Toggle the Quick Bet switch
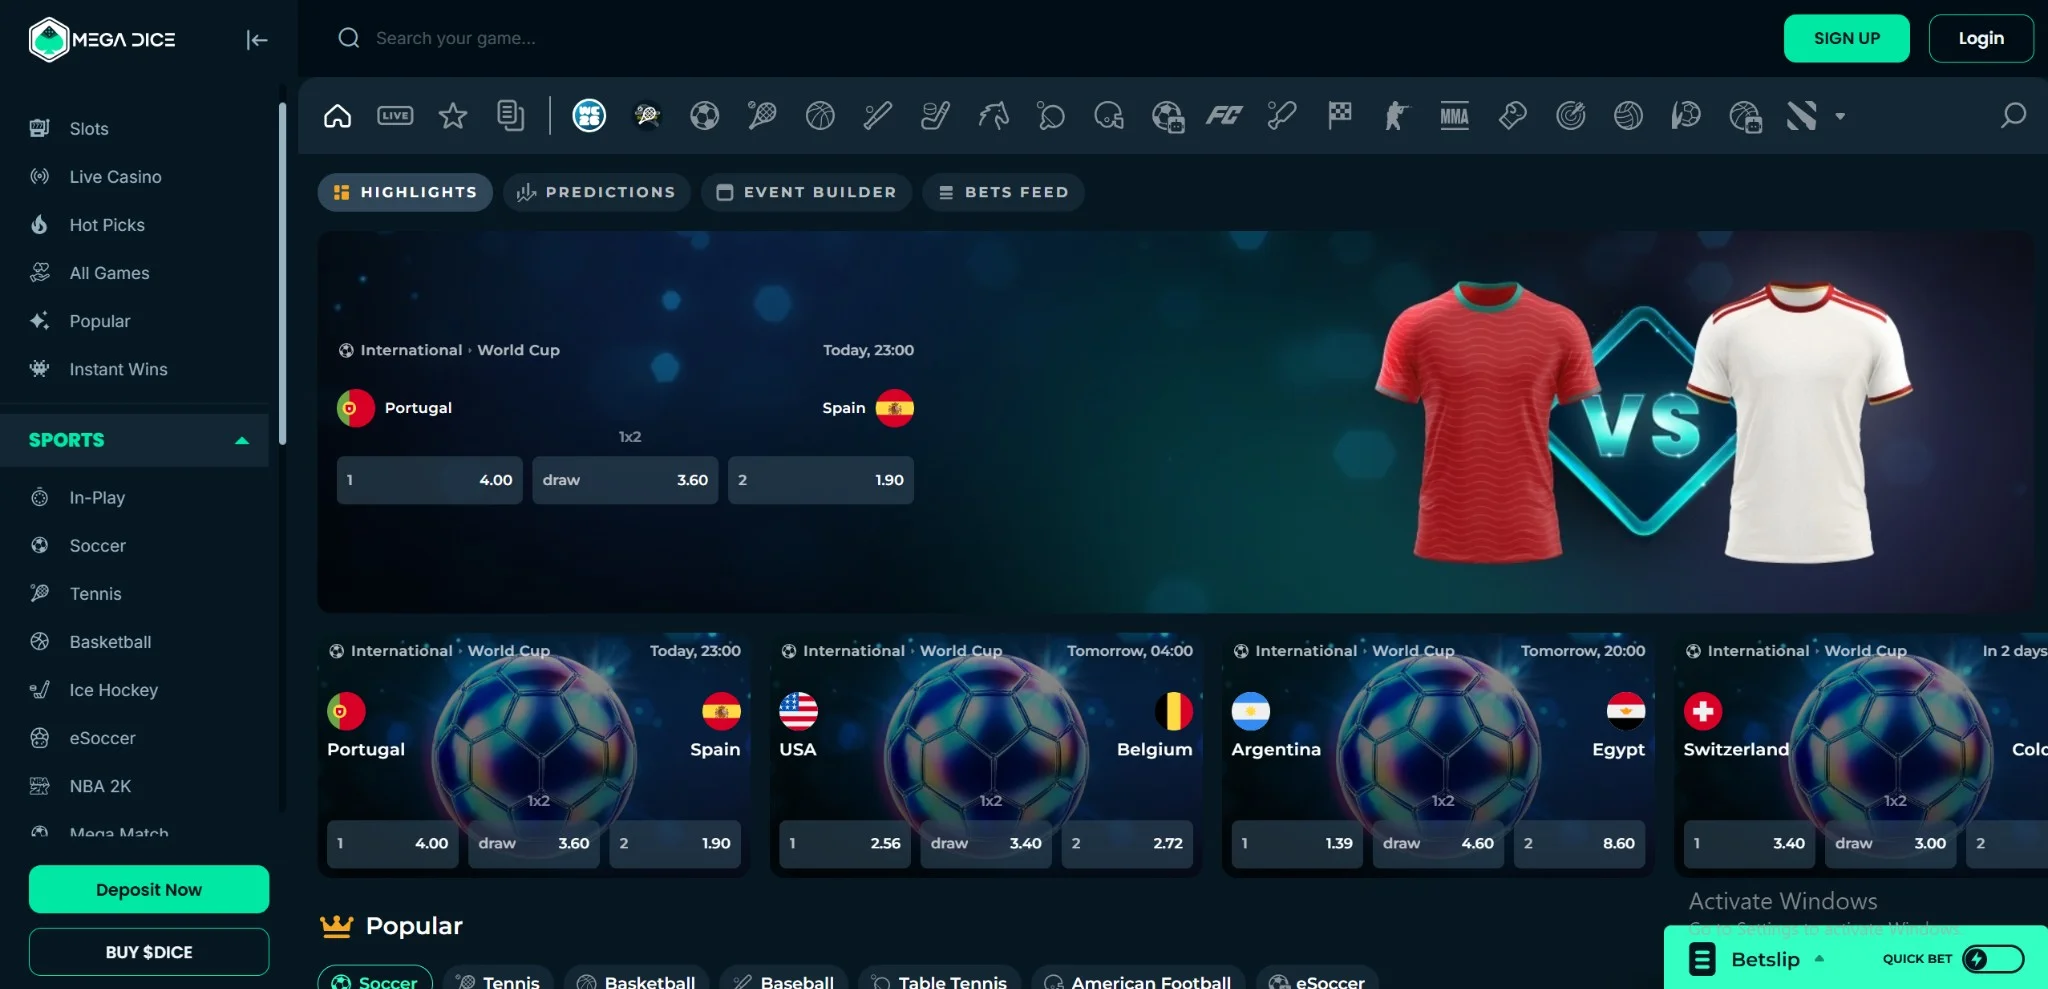 [x=1993, y=959]
